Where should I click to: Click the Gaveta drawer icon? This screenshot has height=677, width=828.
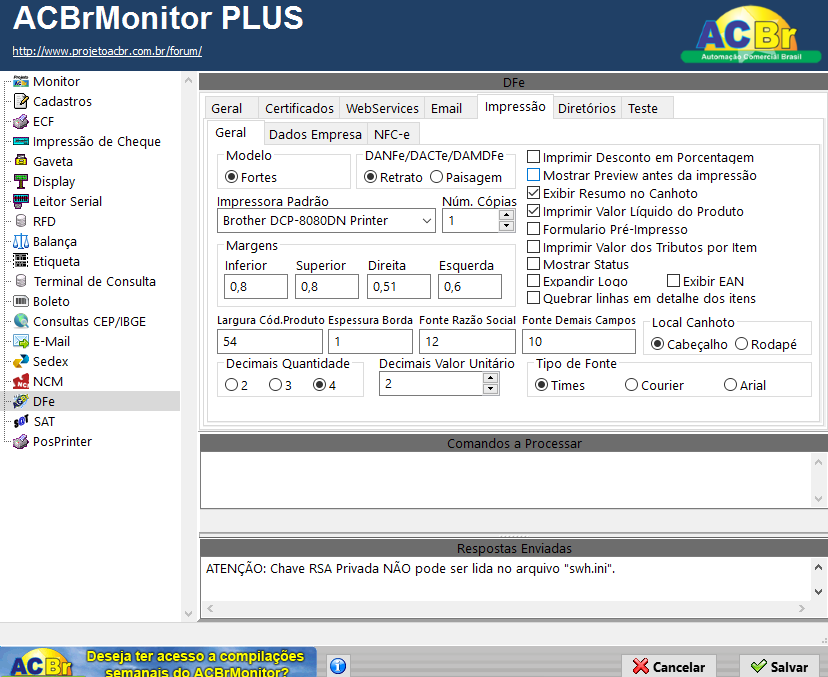tap(21, 161)
